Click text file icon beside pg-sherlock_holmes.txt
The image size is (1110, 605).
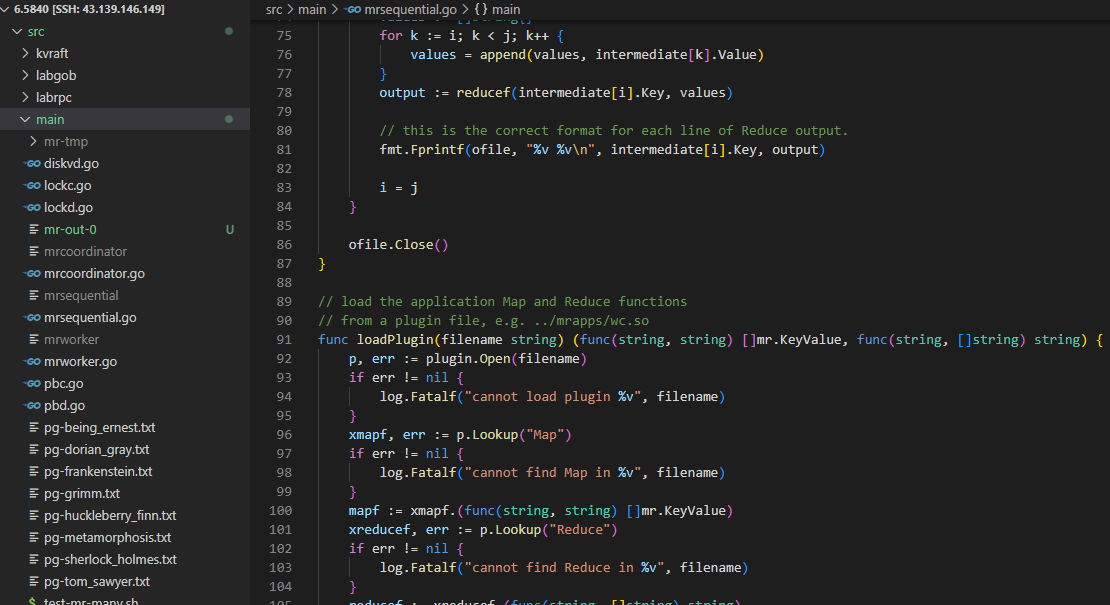tap(33, 559)
